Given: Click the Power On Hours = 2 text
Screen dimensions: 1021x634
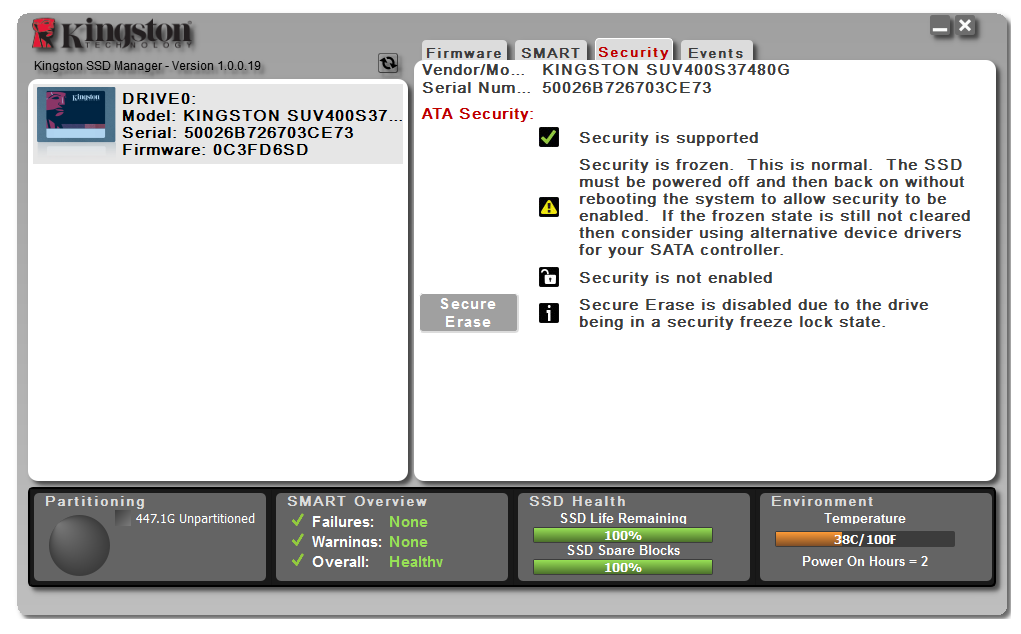Looking at the screenshot, I should [x=865, y=561].
